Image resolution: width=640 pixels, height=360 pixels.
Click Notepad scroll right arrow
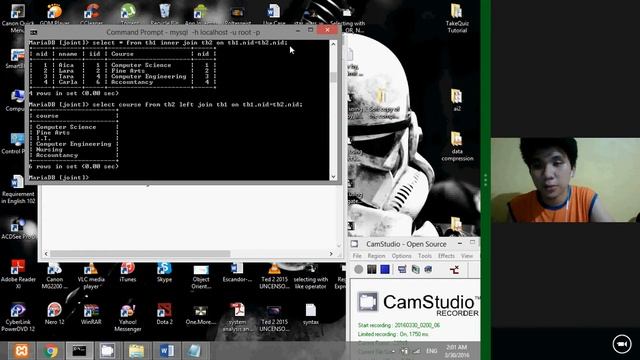(x=331, y=254)
